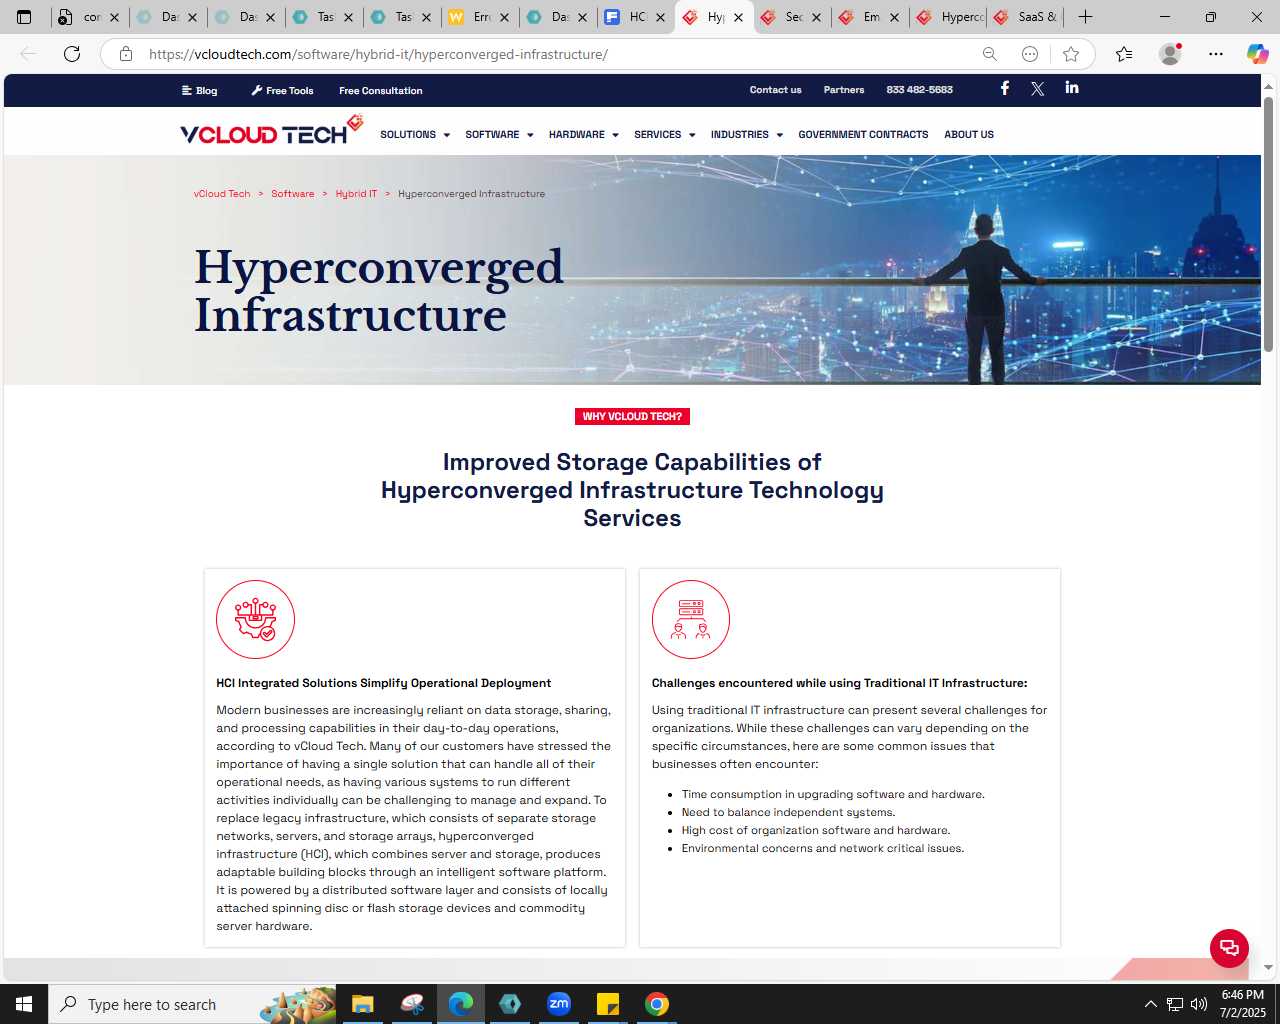Open the volume control in system tray
Screen dimensions: 1280x1024
[1199, 1004]
